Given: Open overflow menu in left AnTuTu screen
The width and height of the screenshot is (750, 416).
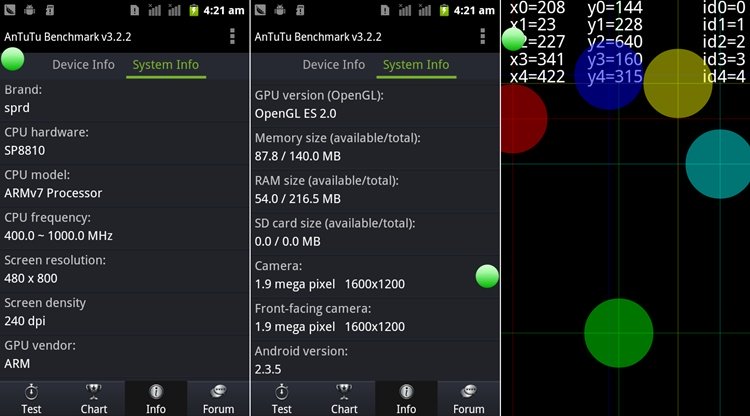Looking at the screenshot, I should point(232,37).
